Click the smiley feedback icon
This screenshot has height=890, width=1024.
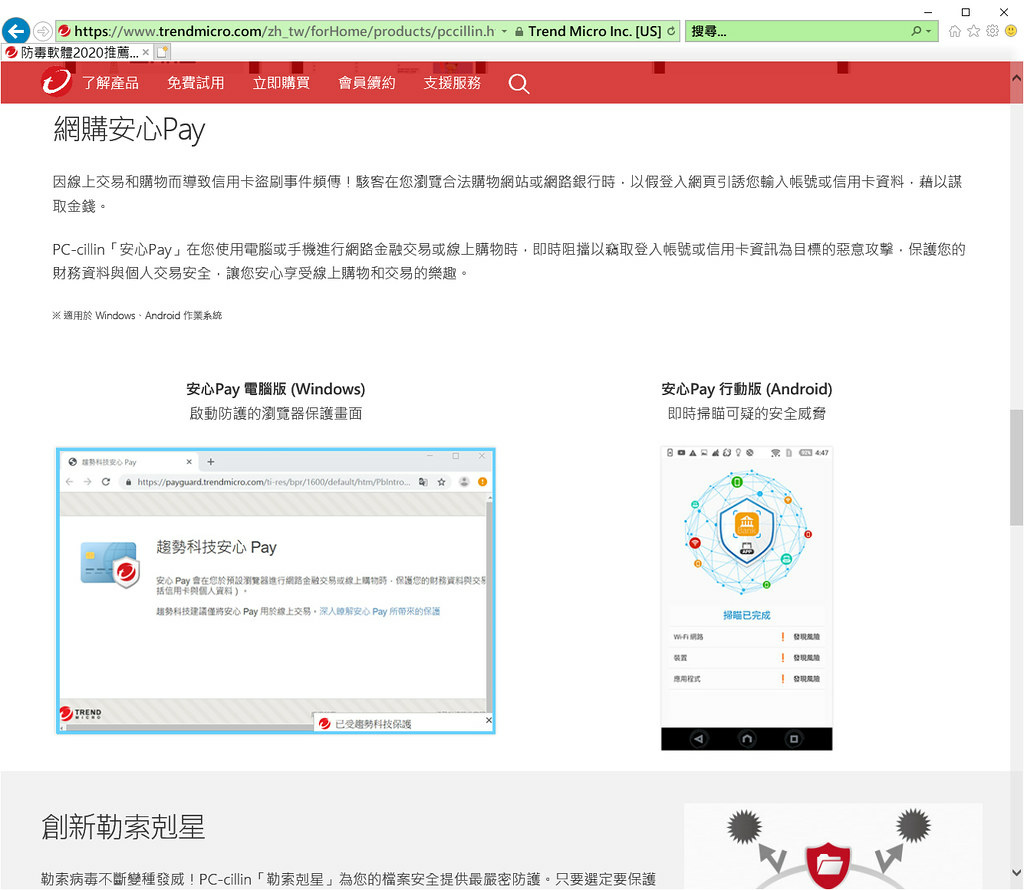pyautogui.click(x=1011, y=31)
